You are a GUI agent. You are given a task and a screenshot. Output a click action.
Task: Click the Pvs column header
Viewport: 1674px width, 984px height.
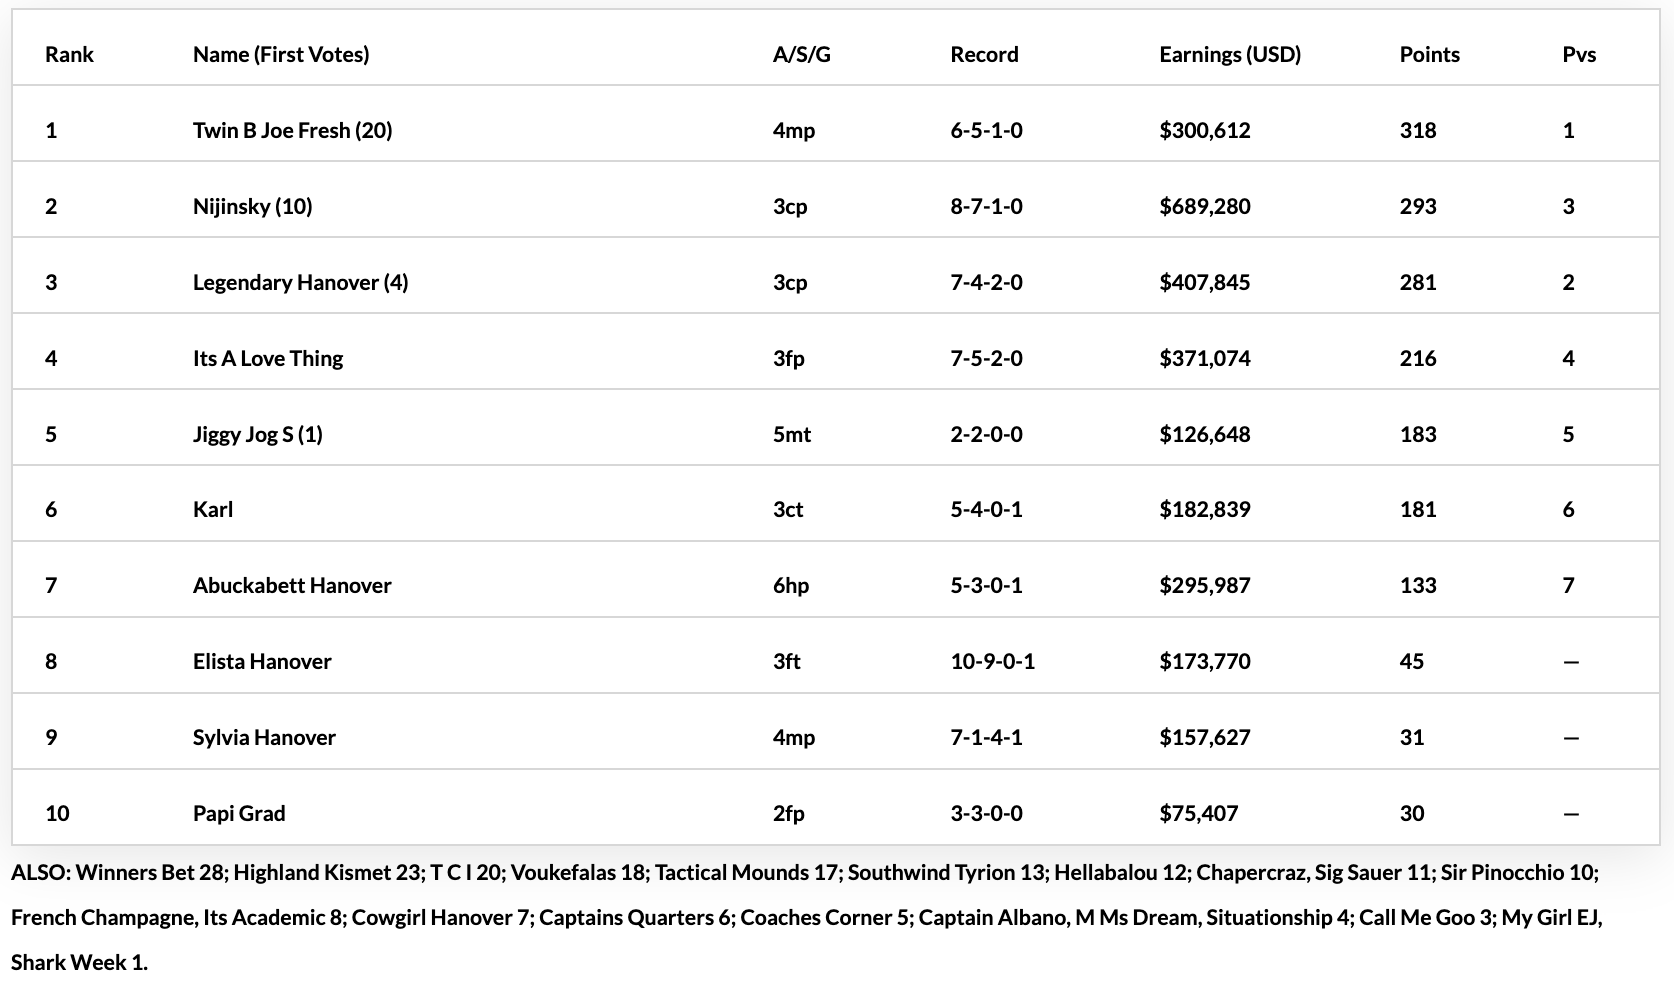pyautogui.click(x=1579, y=54)
